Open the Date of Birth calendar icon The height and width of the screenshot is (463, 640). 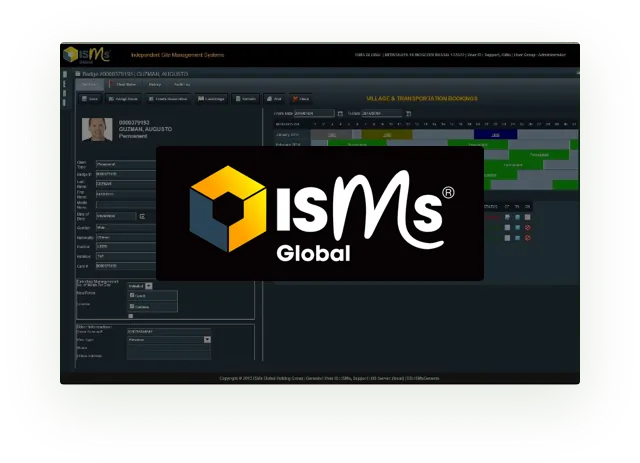[x=142, y=216]
